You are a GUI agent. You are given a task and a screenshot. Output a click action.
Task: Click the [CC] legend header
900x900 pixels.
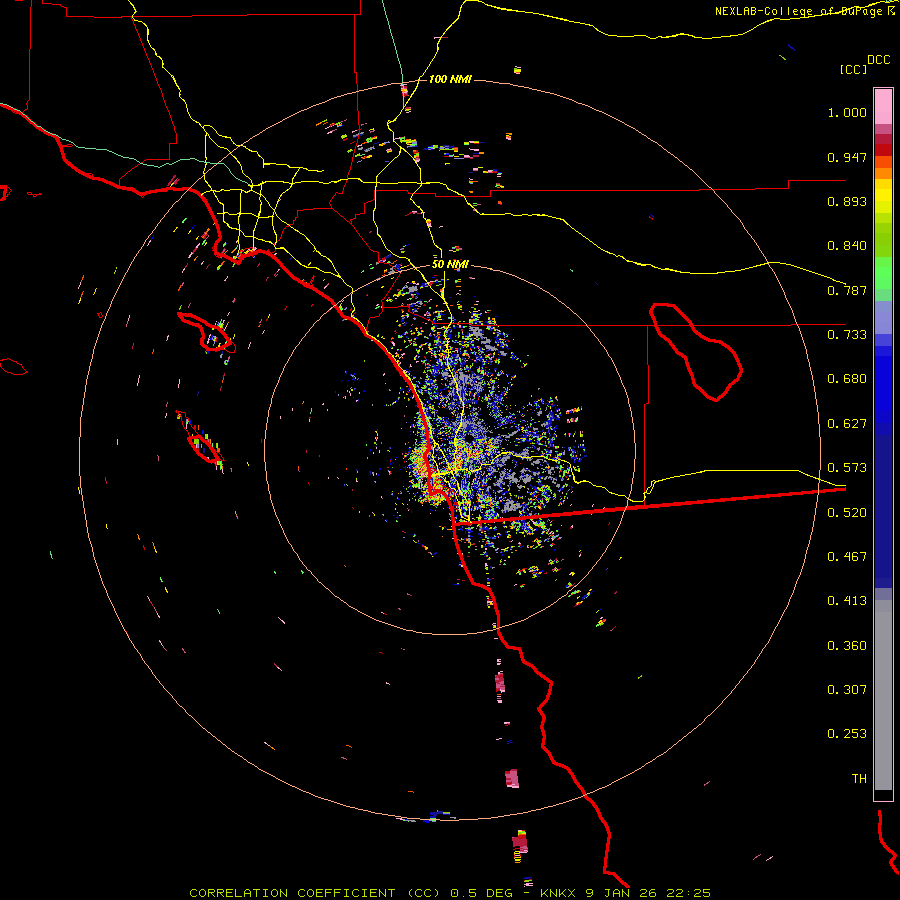pos(853,69)
